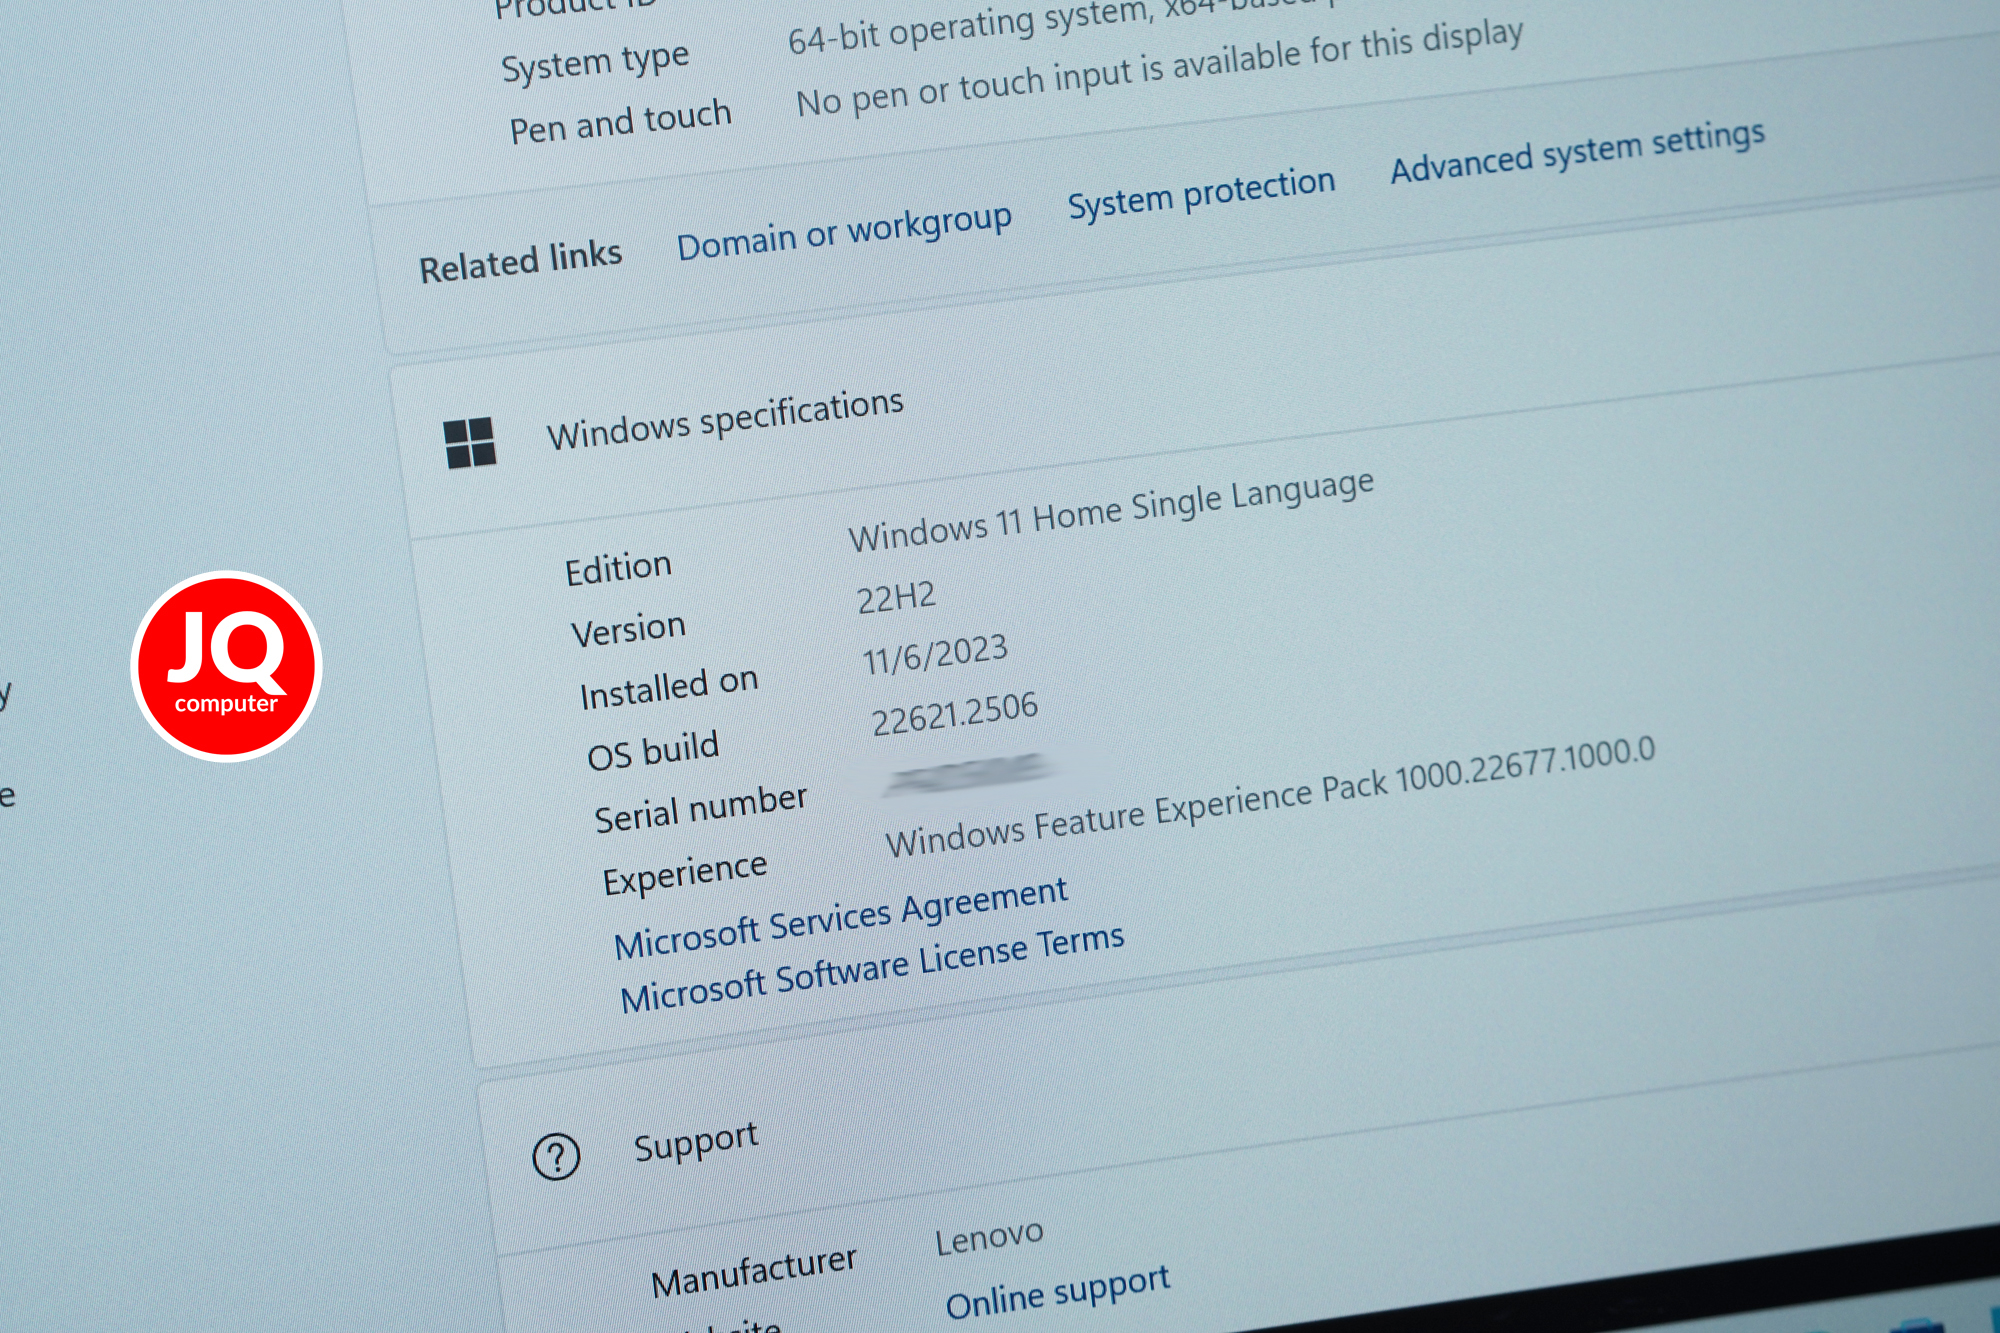2000x1333 pixels.
Task: Select the Pen and touch label
Action: point(620,122)
